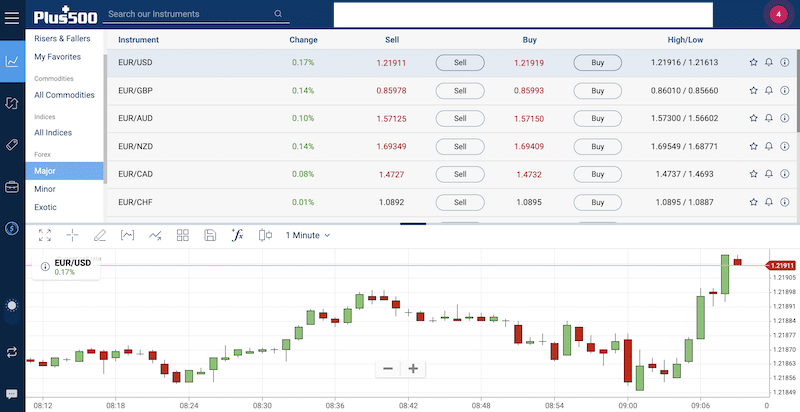Open the funds dollar sidebar icon
The width and height of the screenshot is (800, 412).
tap(12, 228)
